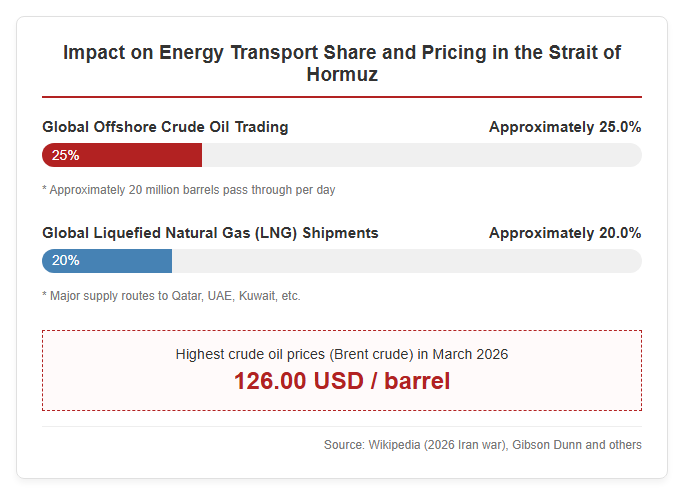Click the red 25% progress bar fill
The height and width of the screenshot is (498, 684).
(122, 155)
